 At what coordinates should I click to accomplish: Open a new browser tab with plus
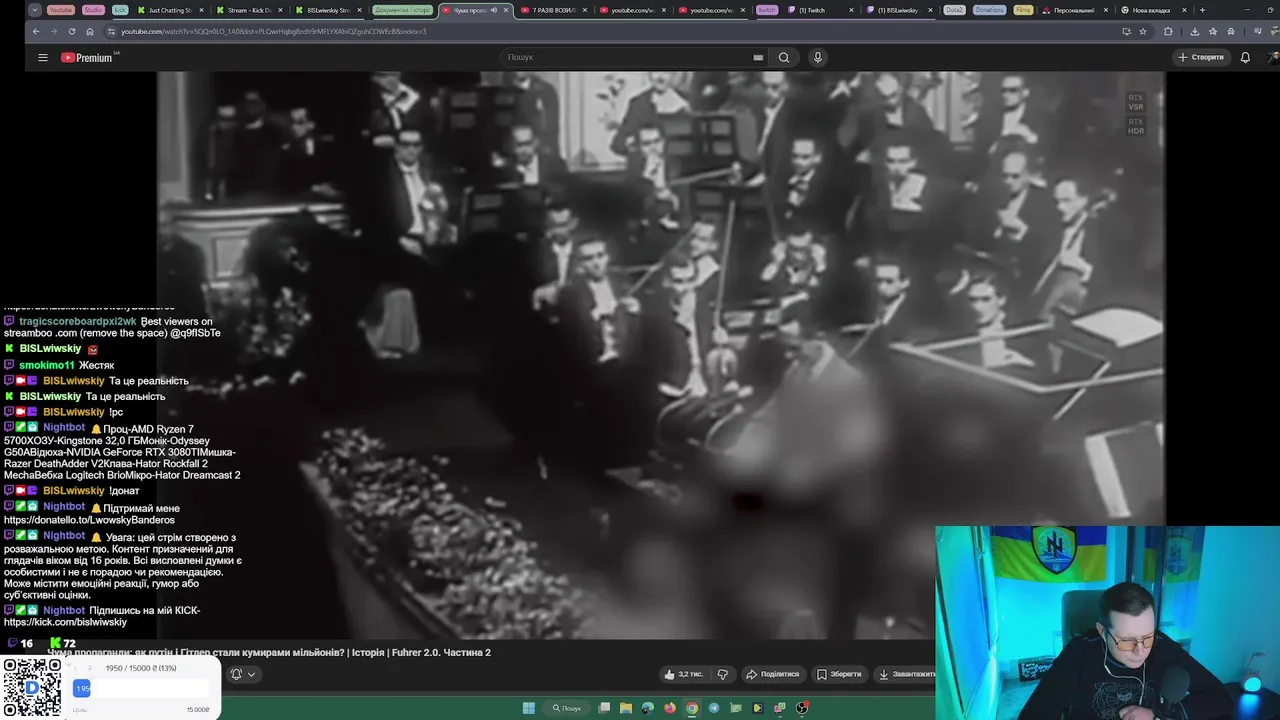[x=1202, y=10]
